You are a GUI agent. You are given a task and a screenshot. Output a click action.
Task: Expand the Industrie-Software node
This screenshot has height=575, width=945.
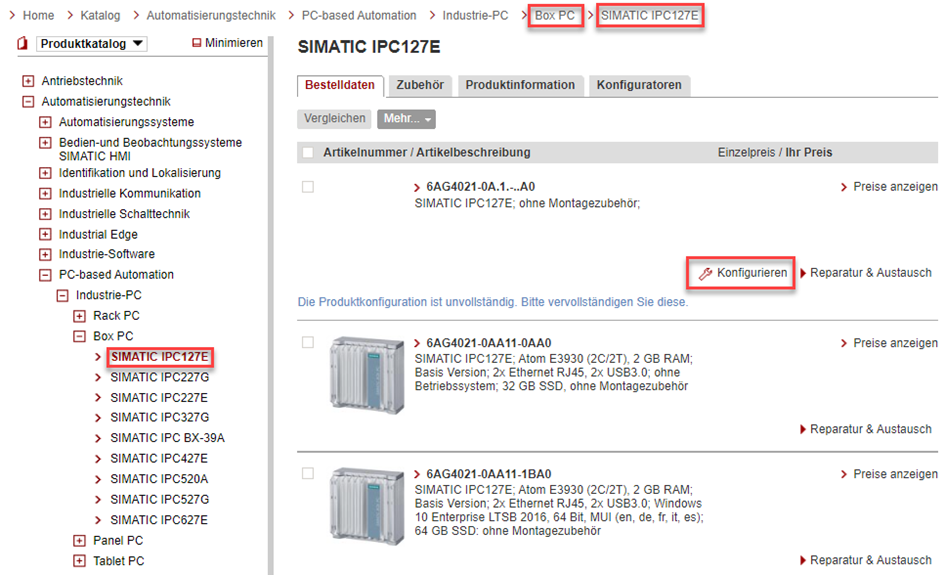click(x=45, y=254)
